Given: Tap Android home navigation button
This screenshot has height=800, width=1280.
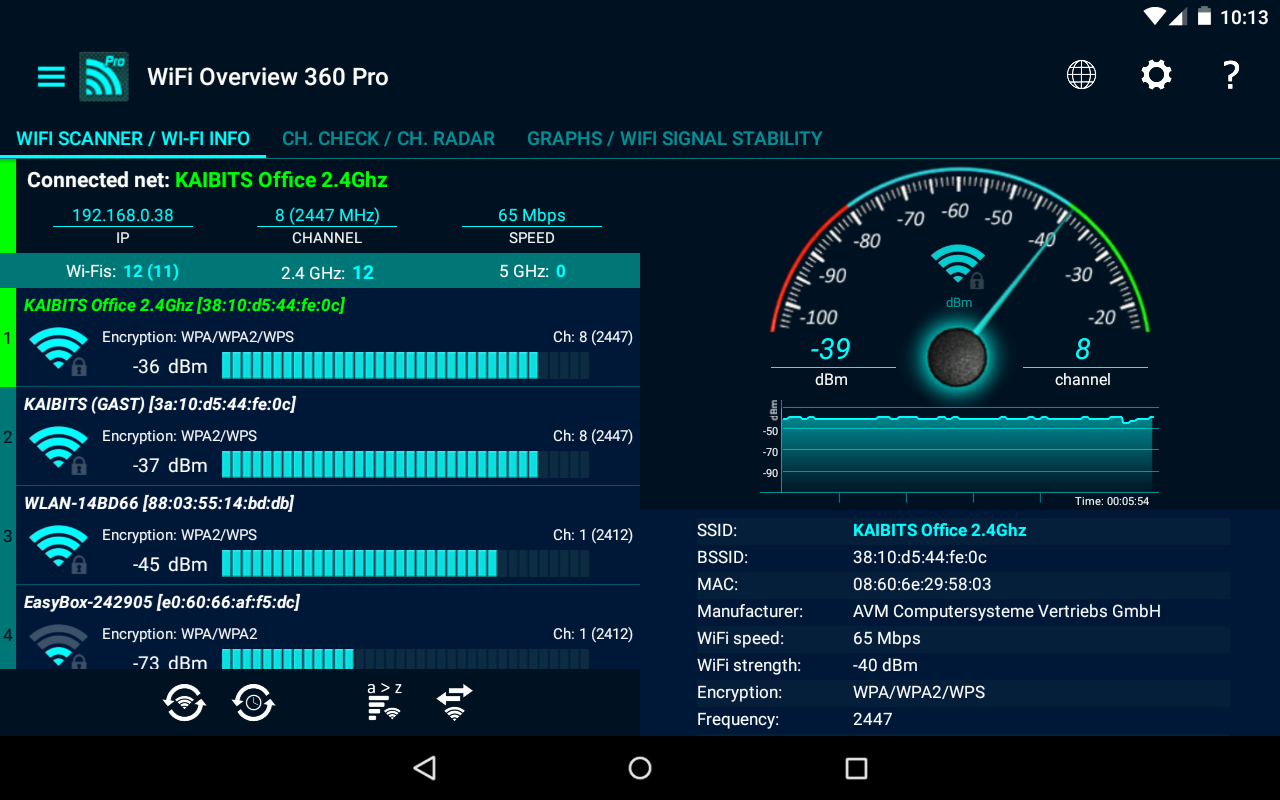Looking at the screenshot, I should [x=640, y=768].
